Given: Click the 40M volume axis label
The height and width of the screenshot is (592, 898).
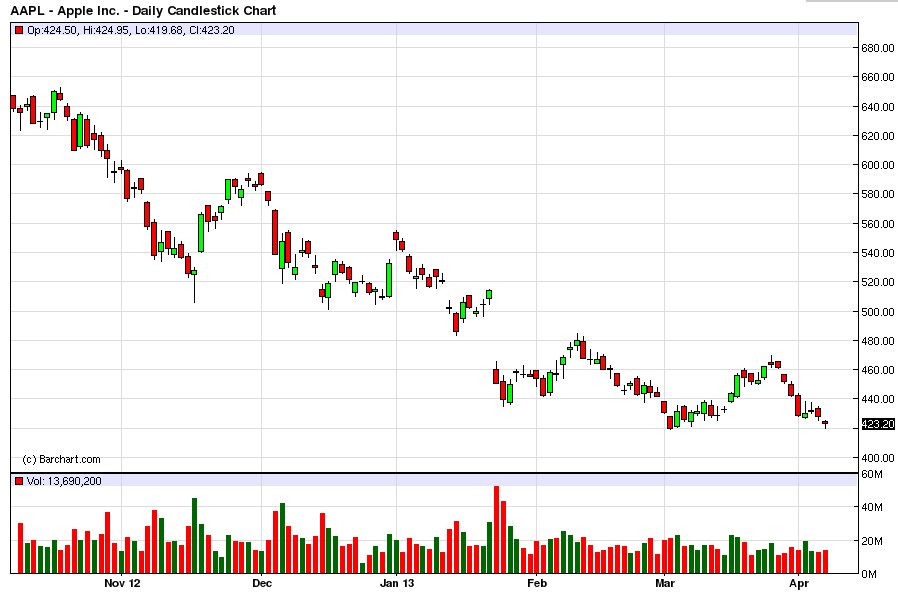Looking at the screenshot, I should pos(872,507).
